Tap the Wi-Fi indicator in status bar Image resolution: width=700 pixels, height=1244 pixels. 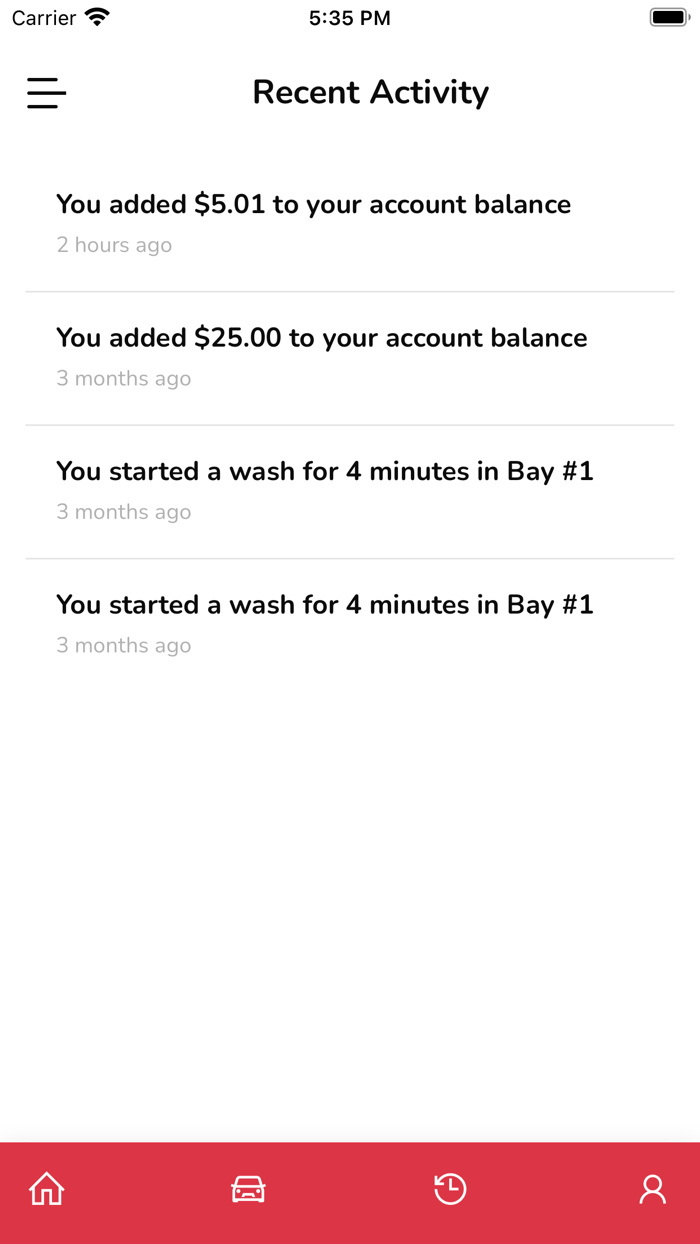96,16
